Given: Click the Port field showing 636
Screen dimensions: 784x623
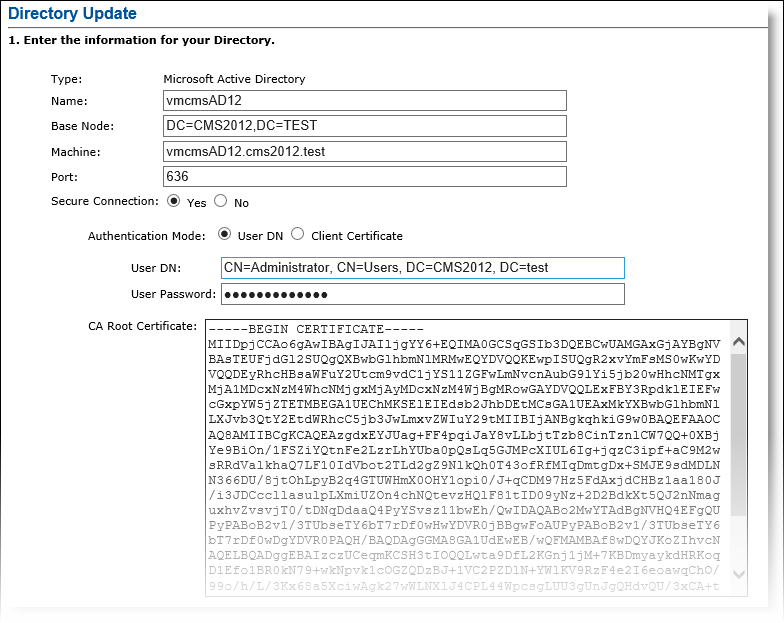Looking at the screenshot, I should (364, 177).
